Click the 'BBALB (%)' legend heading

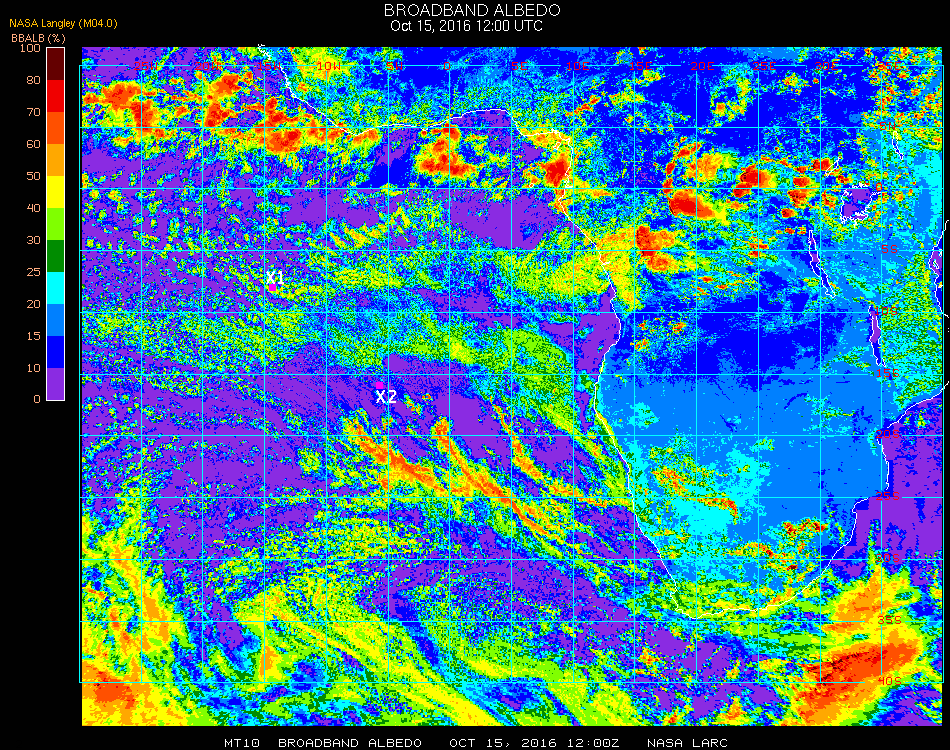[38, 38]
